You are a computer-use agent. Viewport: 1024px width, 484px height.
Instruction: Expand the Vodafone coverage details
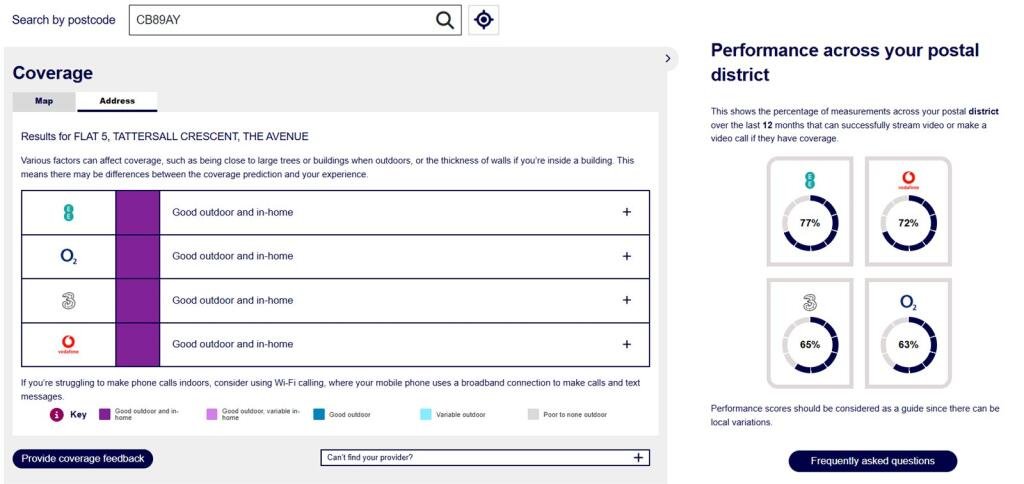pyautogui.click(x=627, y=344)
